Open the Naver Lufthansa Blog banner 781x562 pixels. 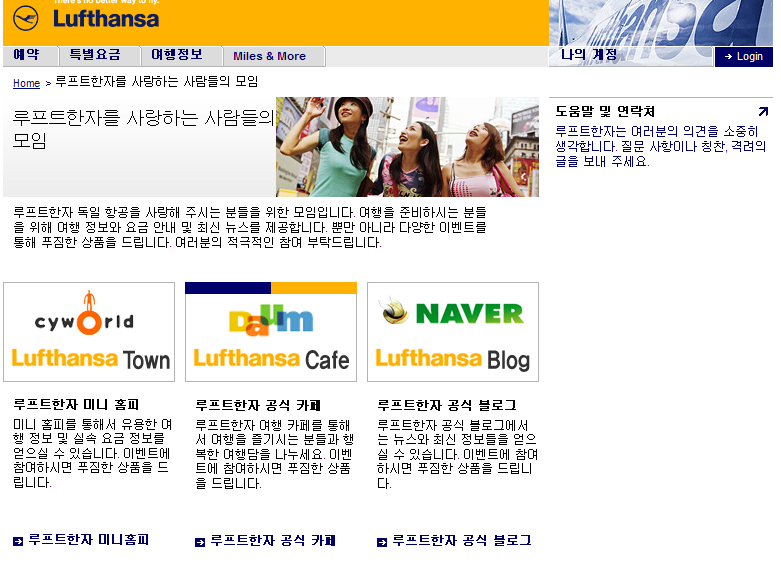click(x=453, y=332)
